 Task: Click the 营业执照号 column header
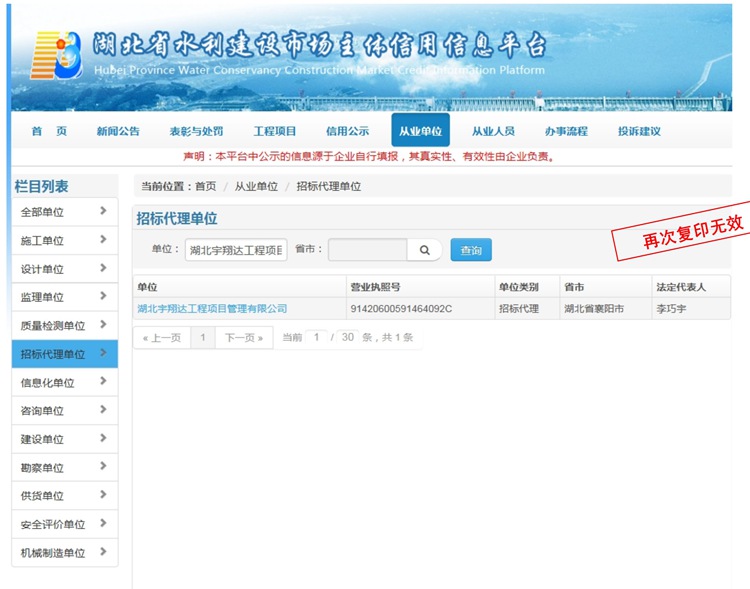pyautogui.click(x=420, y=287)
